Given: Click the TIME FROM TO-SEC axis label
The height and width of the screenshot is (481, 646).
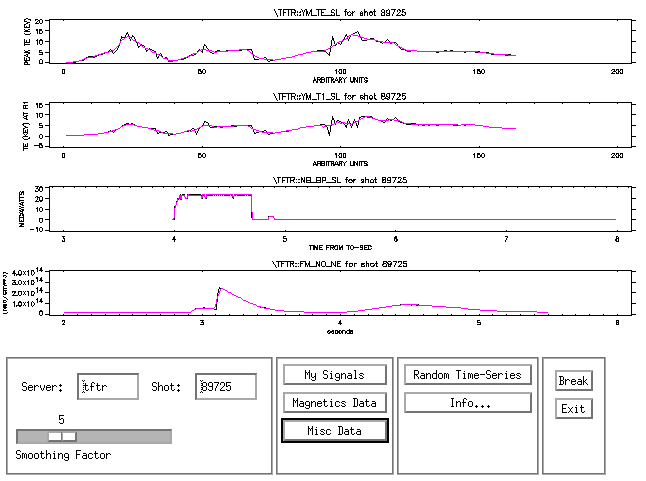Looking at the screenshot, I should (340, 246).
